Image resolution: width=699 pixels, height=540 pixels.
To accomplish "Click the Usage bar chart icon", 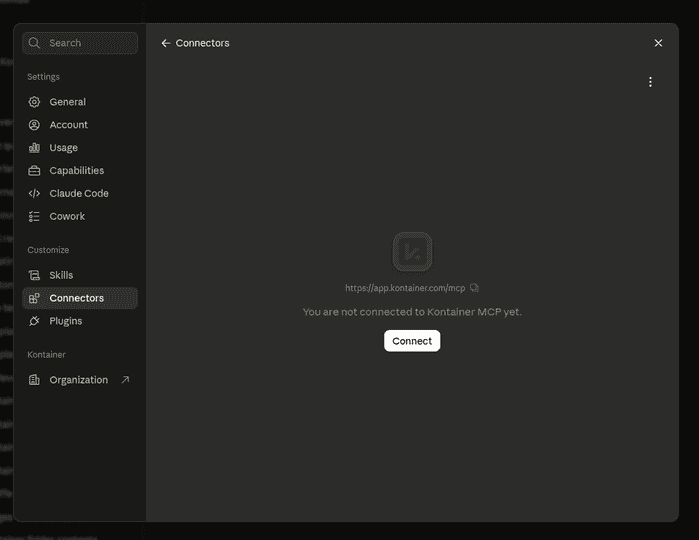I will [34, 148].
